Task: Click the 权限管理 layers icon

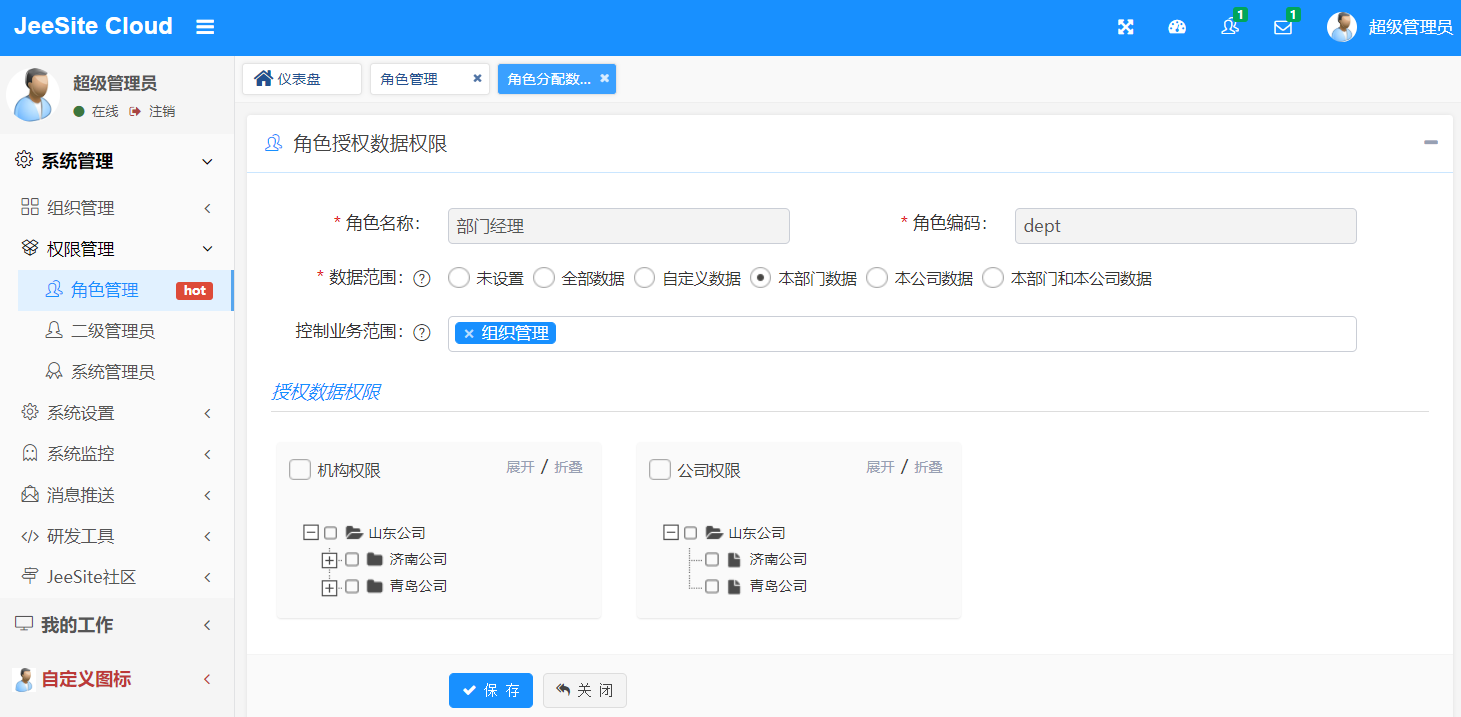Action: 30,248
